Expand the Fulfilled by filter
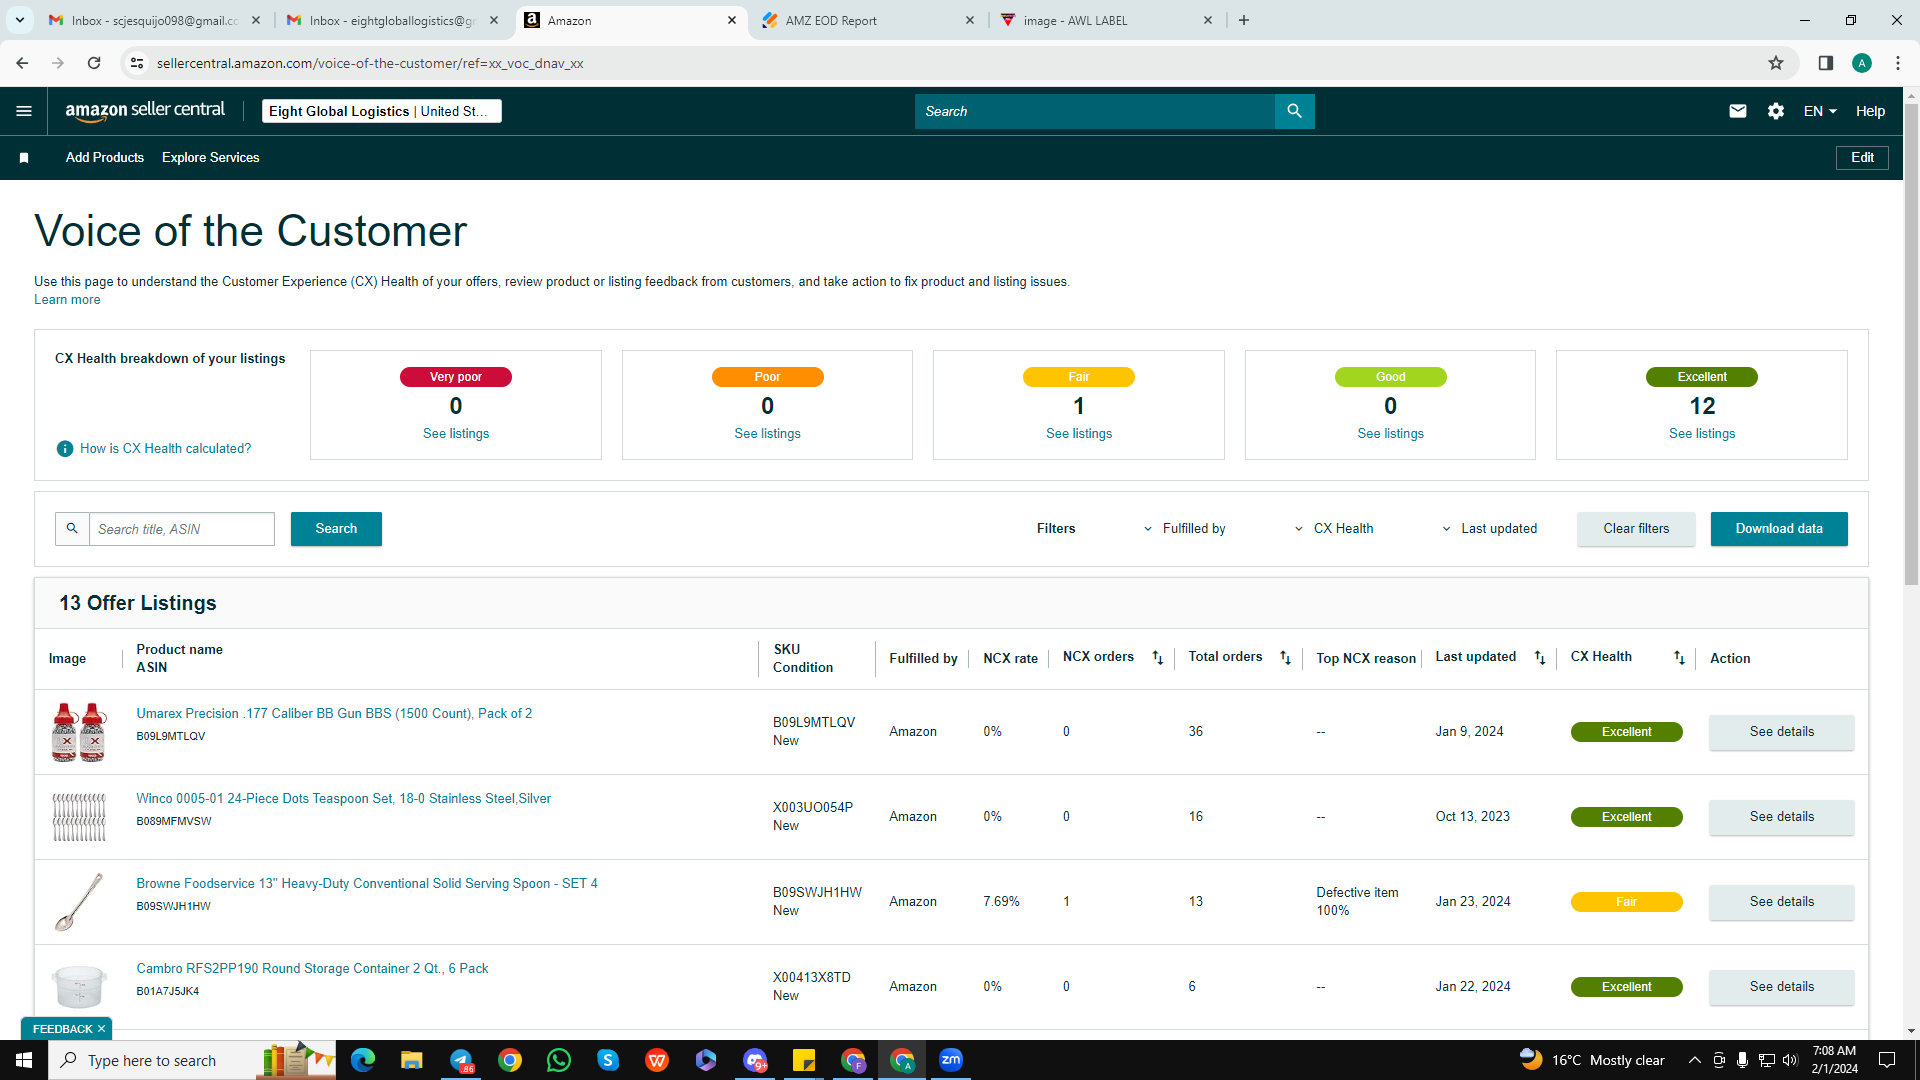The height and width of the screenshot is (1080, 1920). pos(1184,529)
